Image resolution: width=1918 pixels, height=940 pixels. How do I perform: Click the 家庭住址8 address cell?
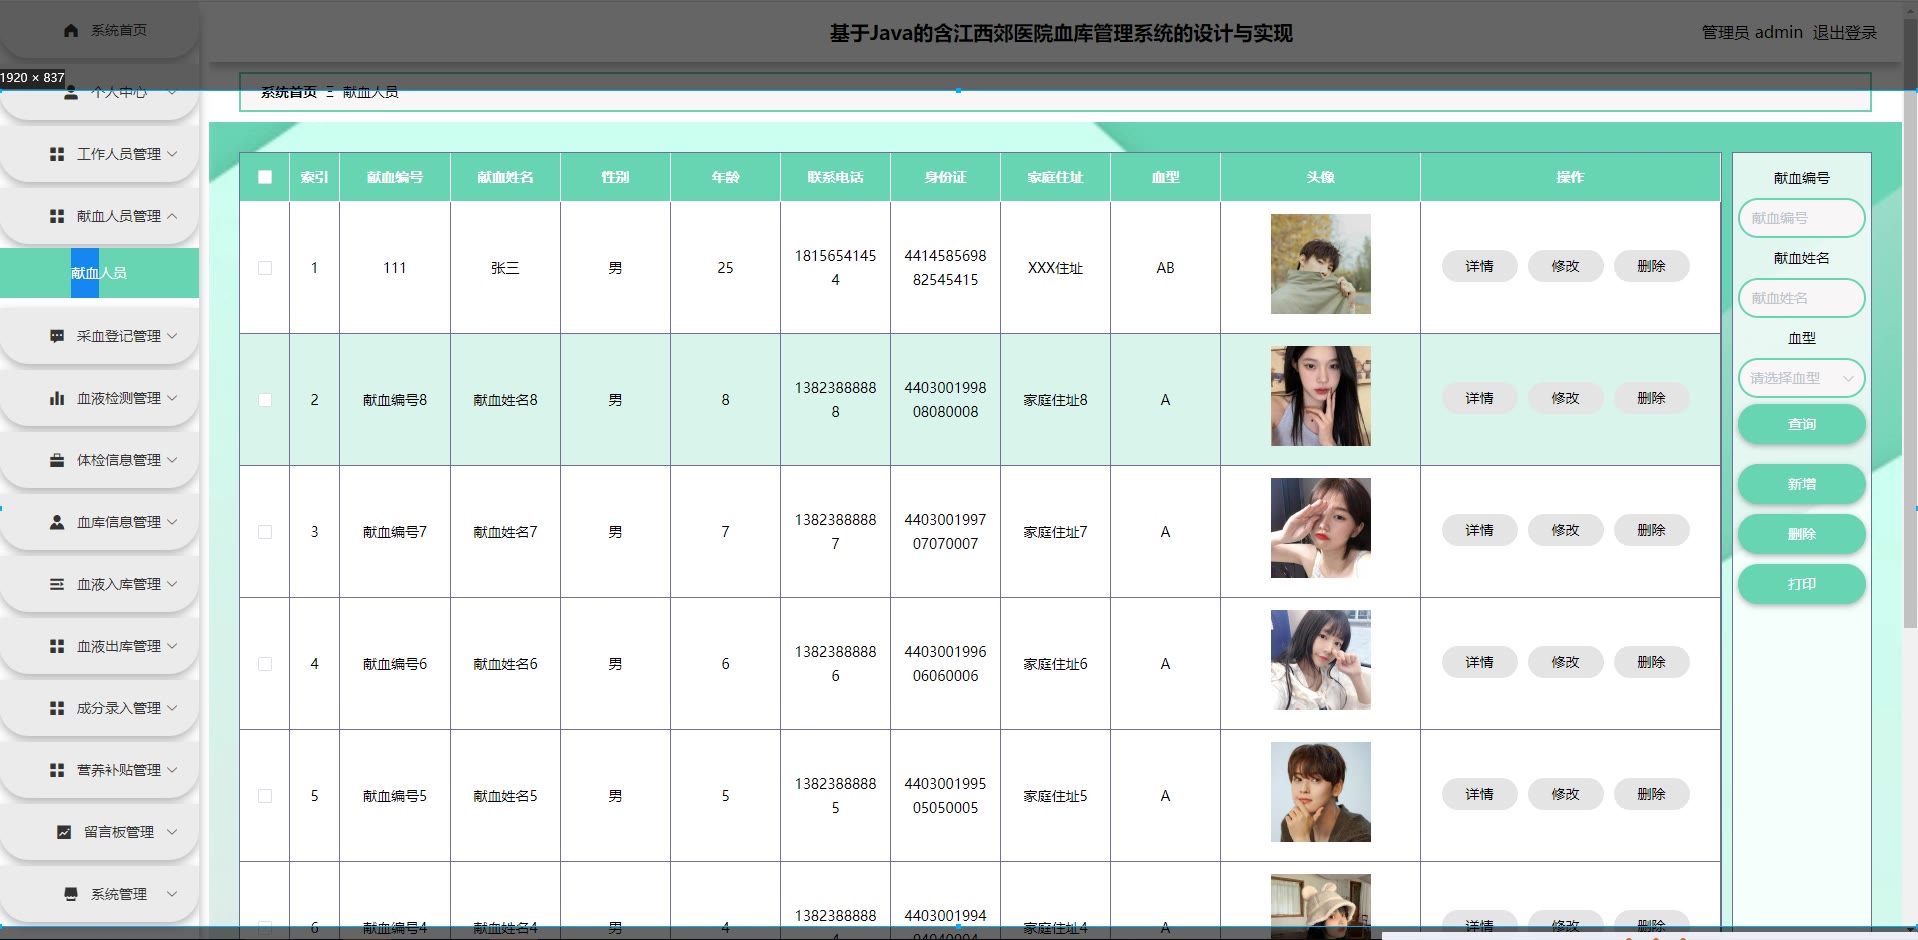pyautogui.click(x=1055, y=400)
